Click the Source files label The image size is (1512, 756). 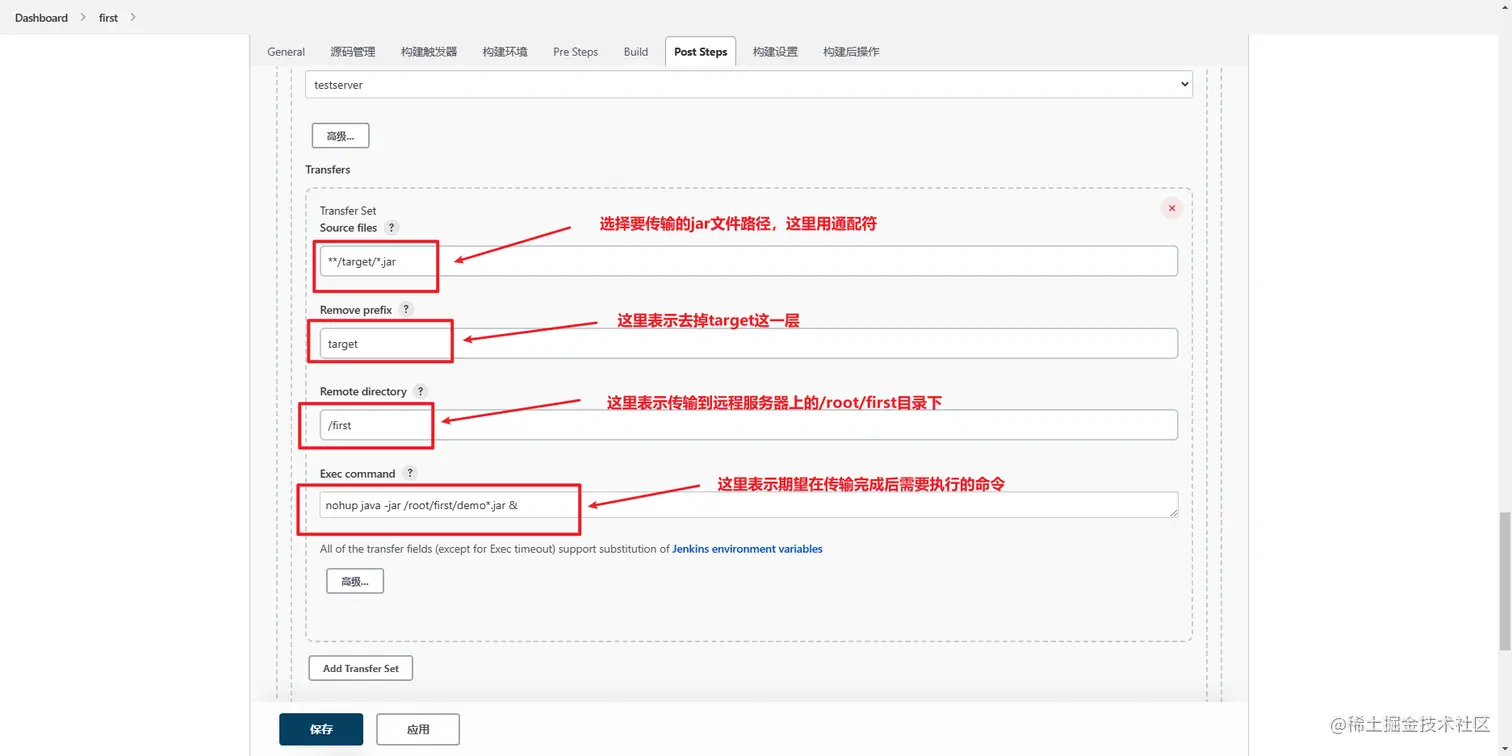(349, 228)
